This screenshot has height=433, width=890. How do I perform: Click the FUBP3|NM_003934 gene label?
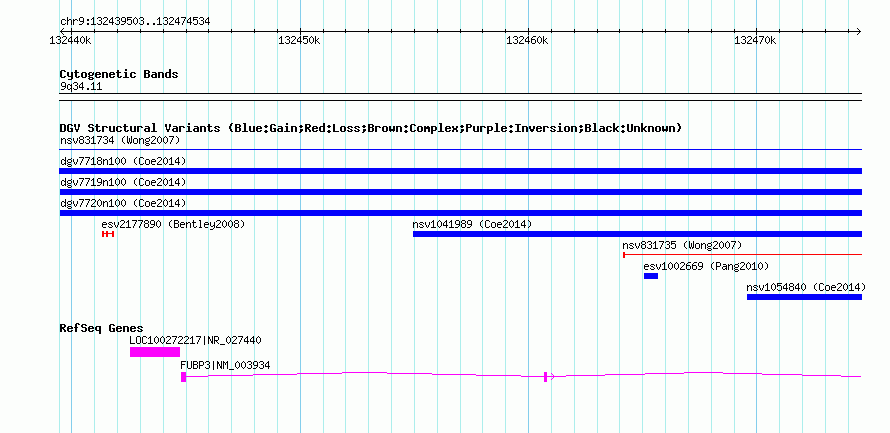pos(225,365)
